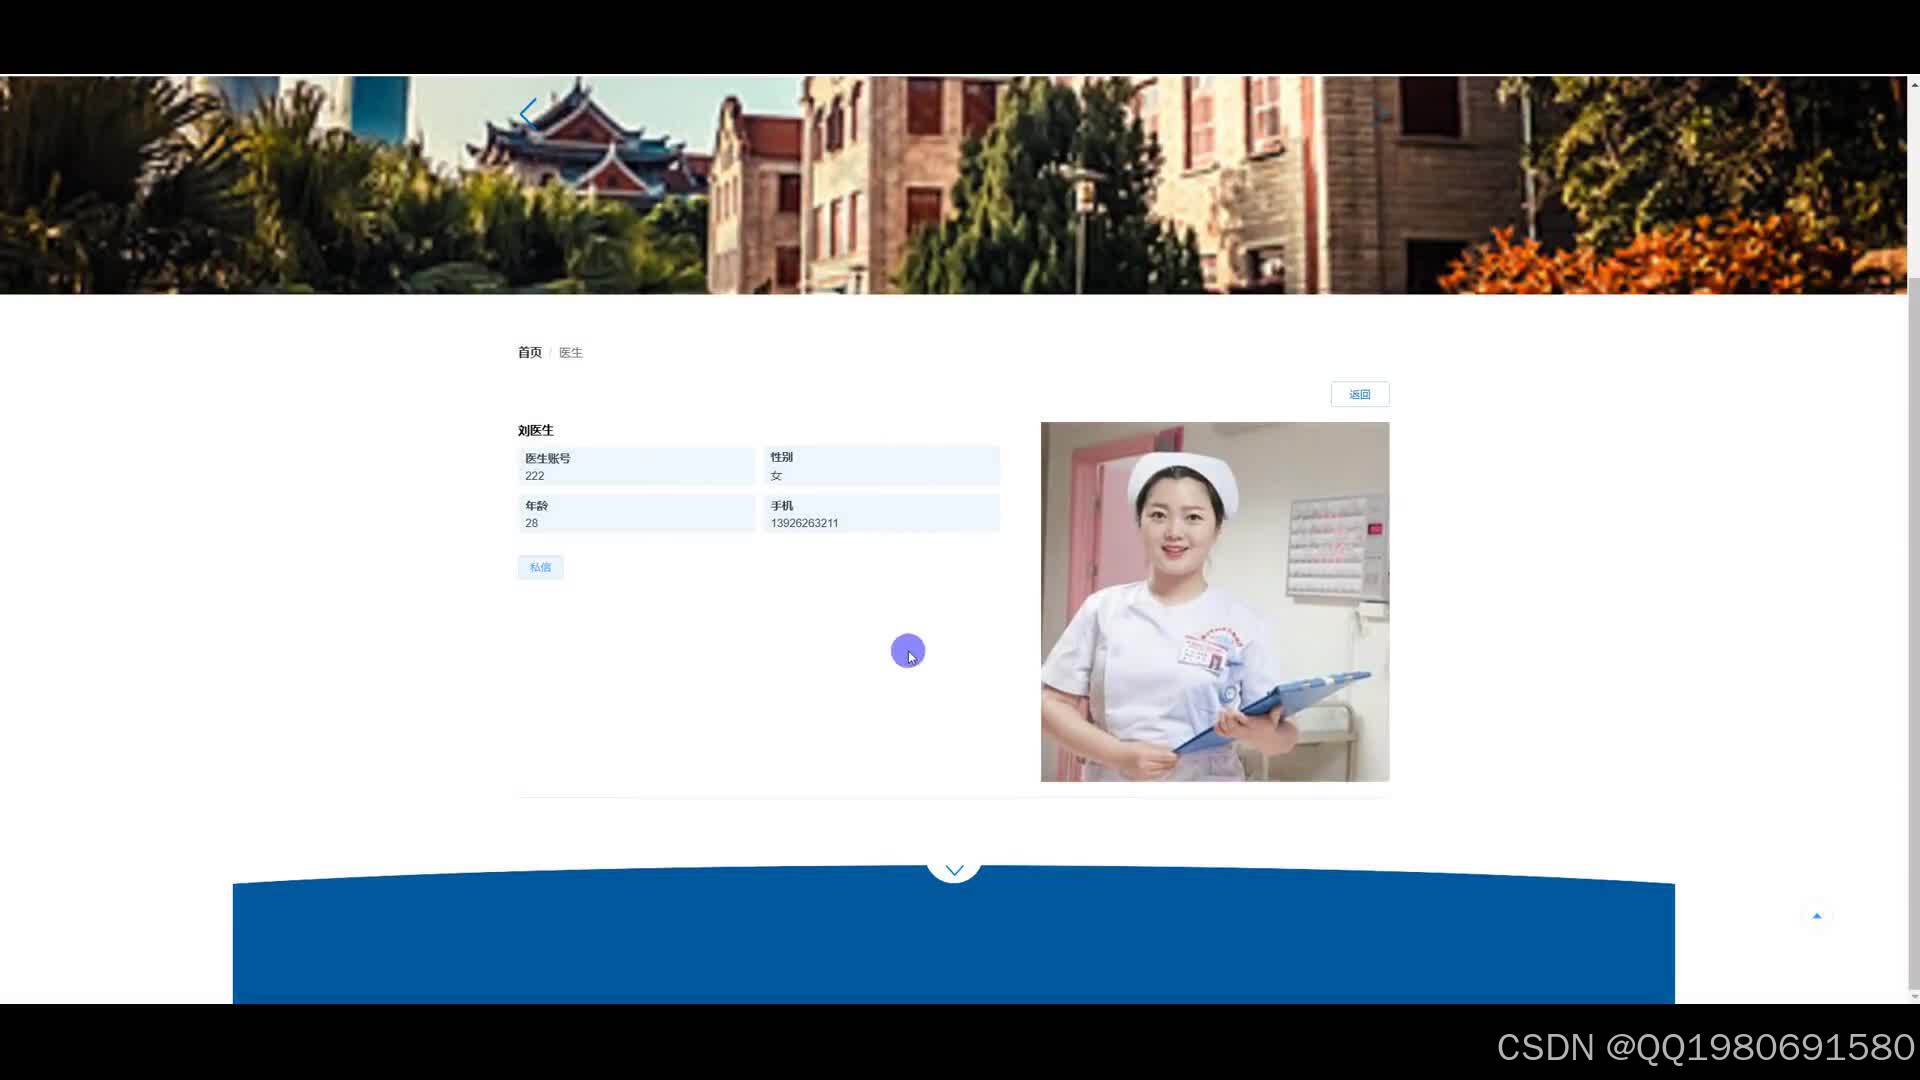
Task: Click the 刘医生 name heading
Action: [x=535, y=431]
